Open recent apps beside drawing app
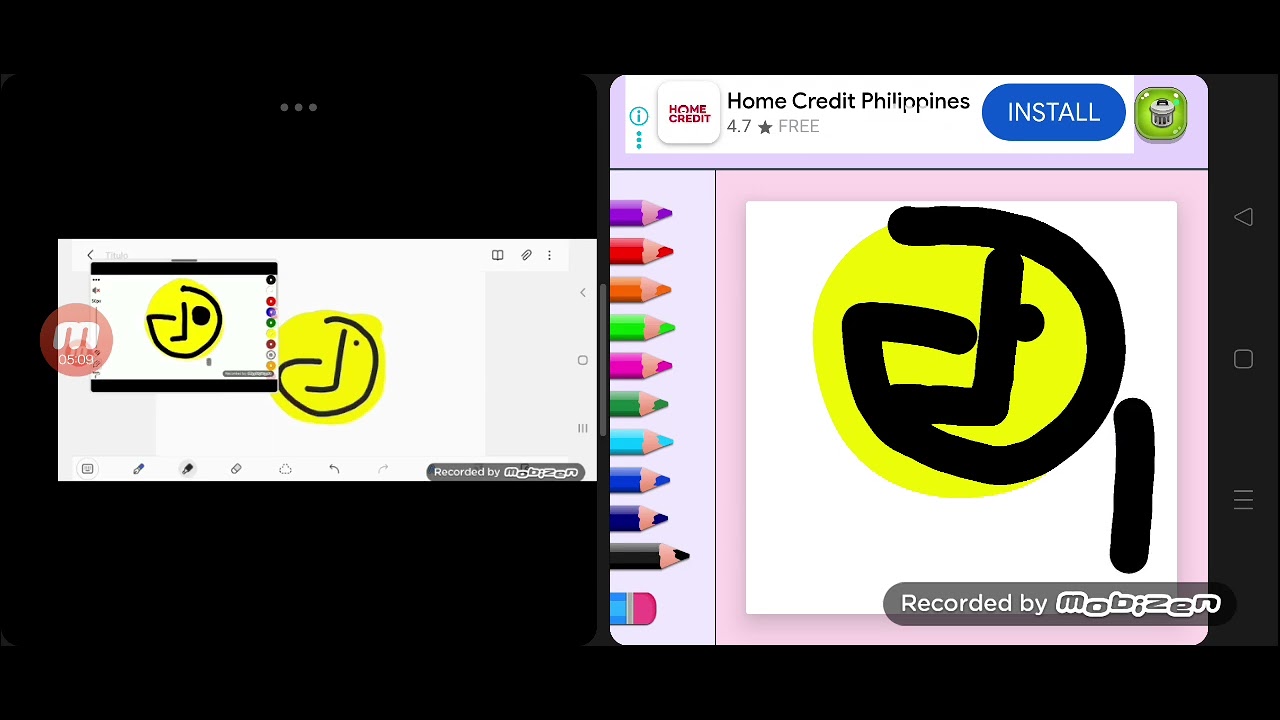The height and width of the screenshot is (720, 1280). [1243, 501]
